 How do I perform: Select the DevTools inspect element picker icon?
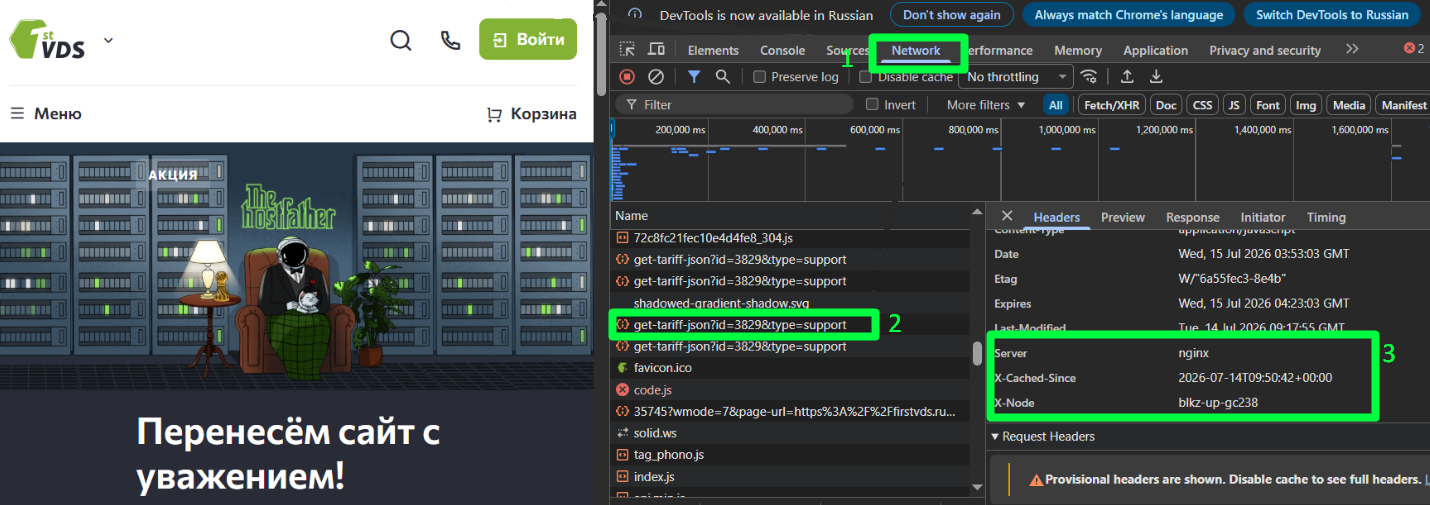pos(627,49)
